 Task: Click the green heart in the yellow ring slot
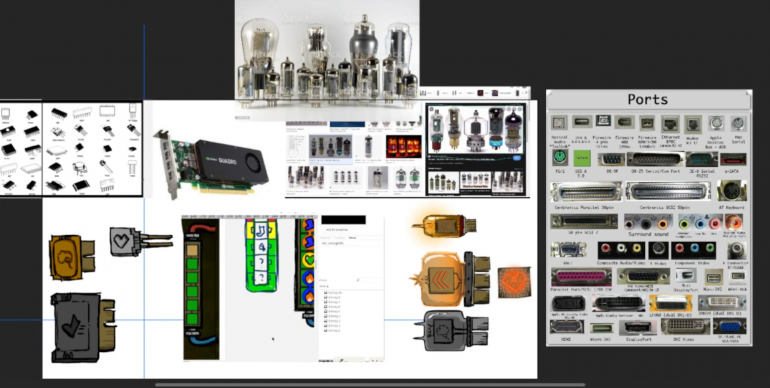308,259
